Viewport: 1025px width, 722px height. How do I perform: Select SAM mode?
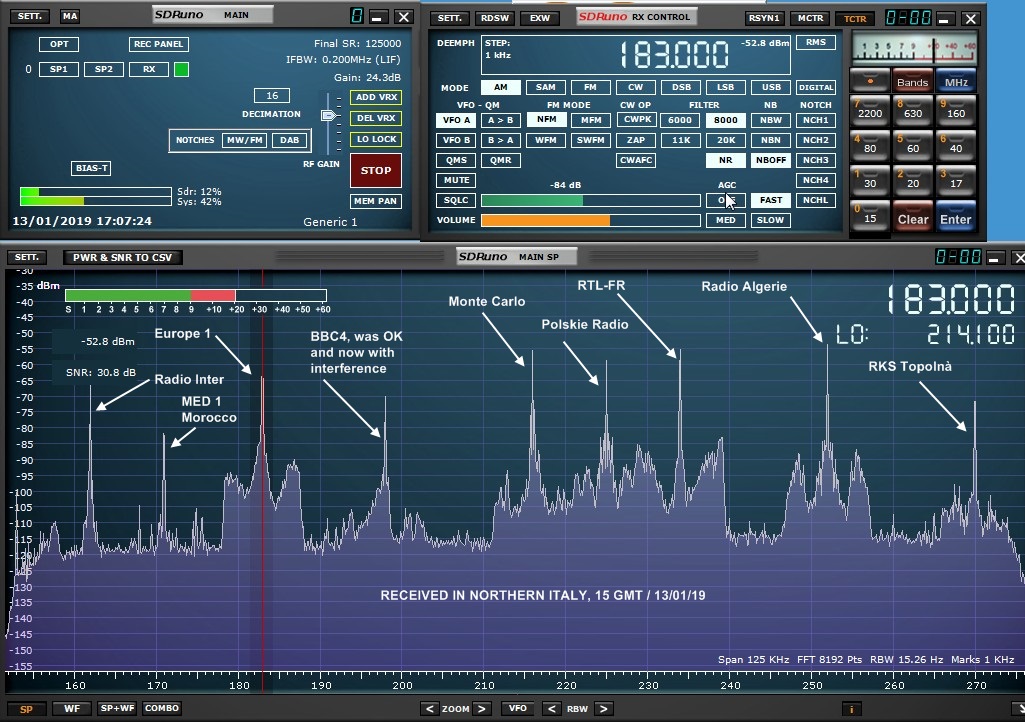tap(546, 87)
